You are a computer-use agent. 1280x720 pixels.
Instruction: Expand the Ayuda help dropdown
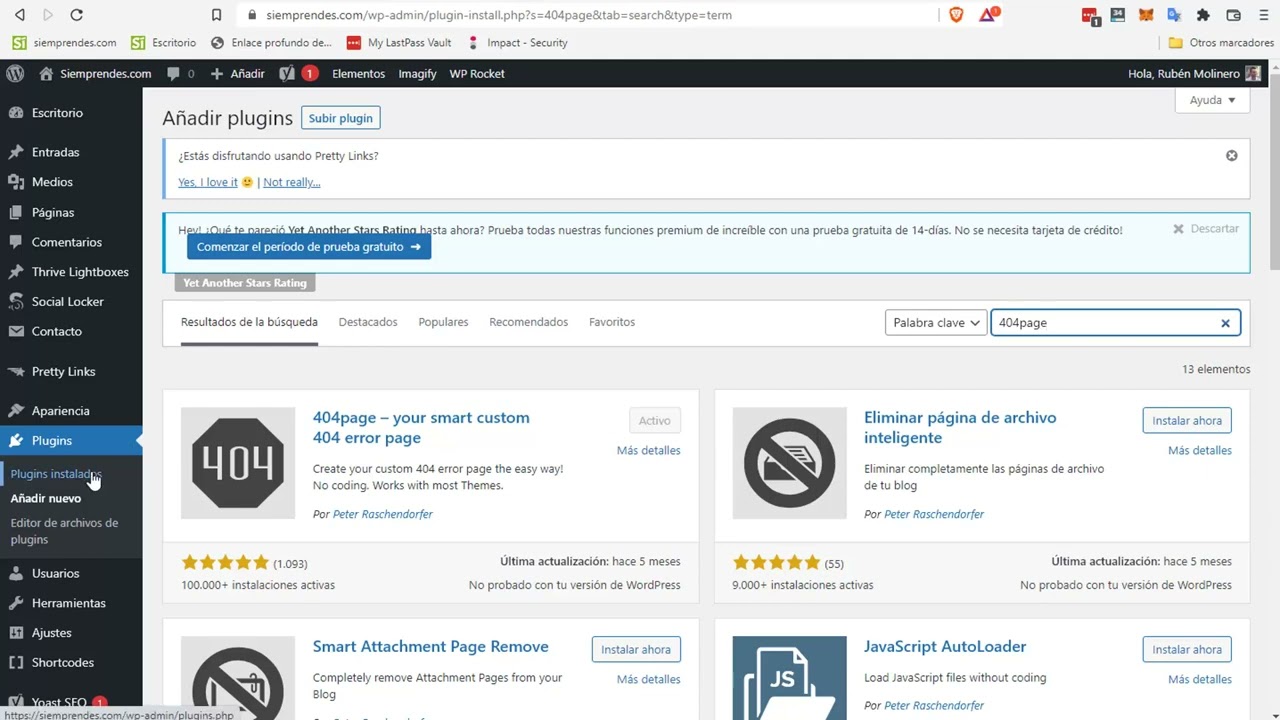[x=1212, y=100]
